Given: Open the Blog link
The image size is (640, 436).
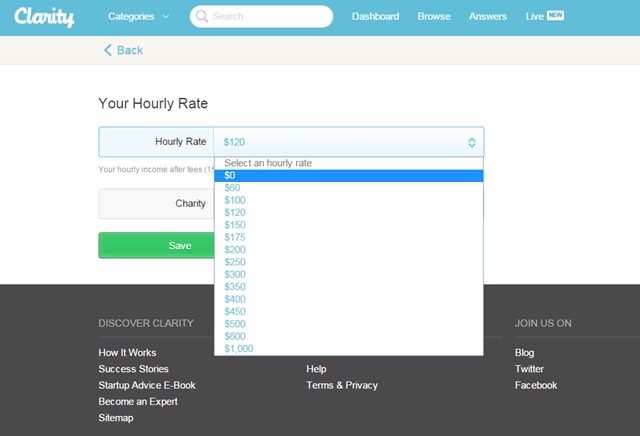Looking at the screenshot, I should pyautogui.click(x=524, y=353).
